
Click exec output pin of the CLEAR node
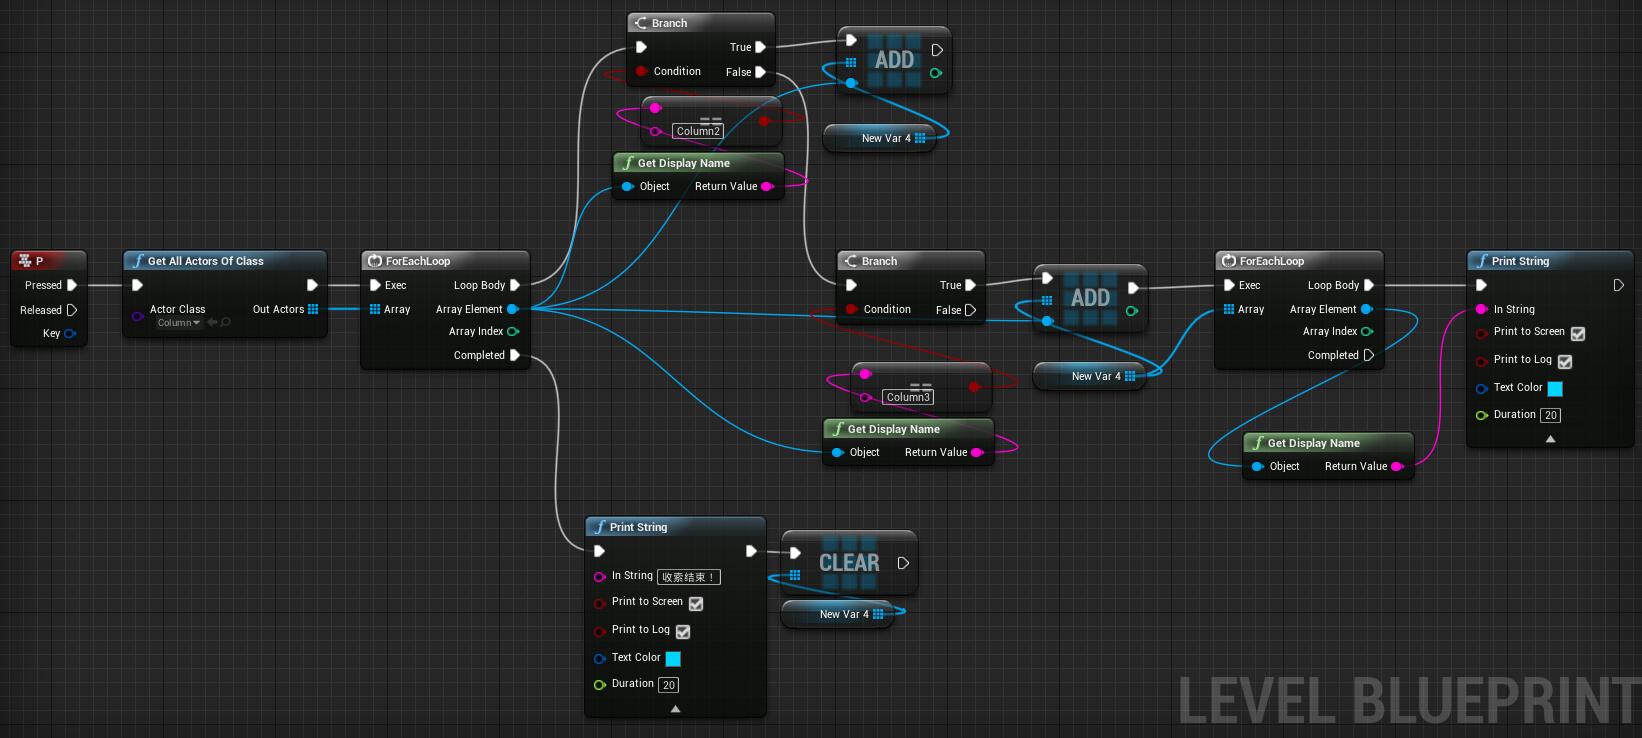click(x=903, y=563)
